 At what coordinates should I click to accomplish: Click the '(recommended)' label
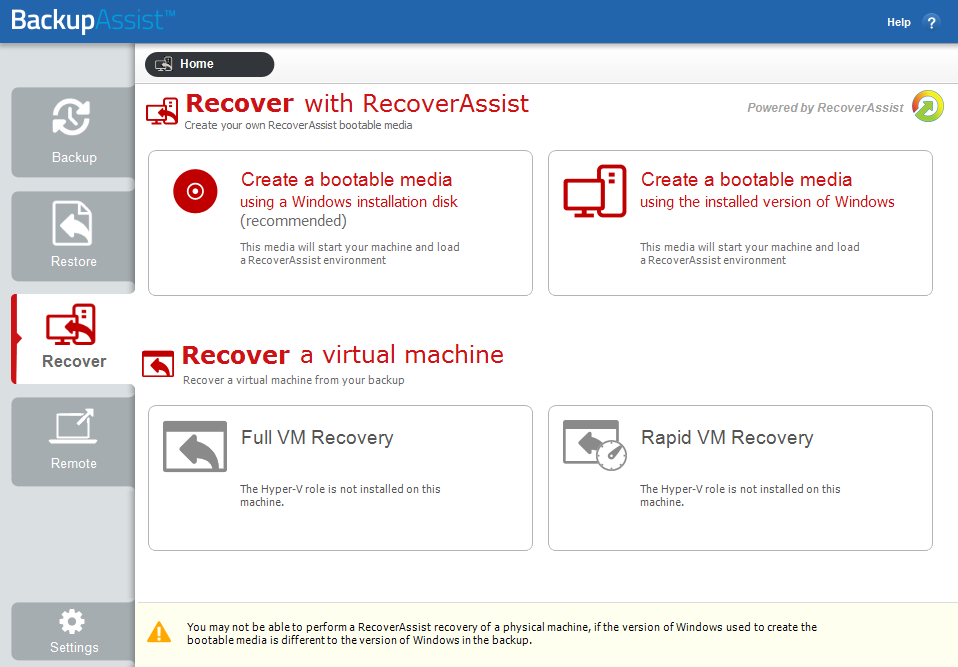pyautogui.click(x=293, y=221)
